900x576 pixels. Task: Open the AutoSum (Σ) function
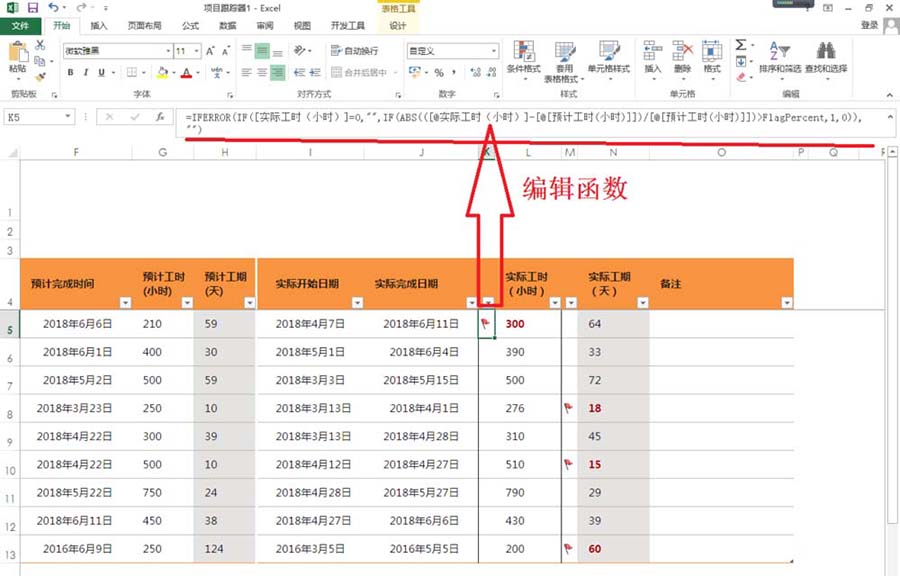click(x=740, y=43)
